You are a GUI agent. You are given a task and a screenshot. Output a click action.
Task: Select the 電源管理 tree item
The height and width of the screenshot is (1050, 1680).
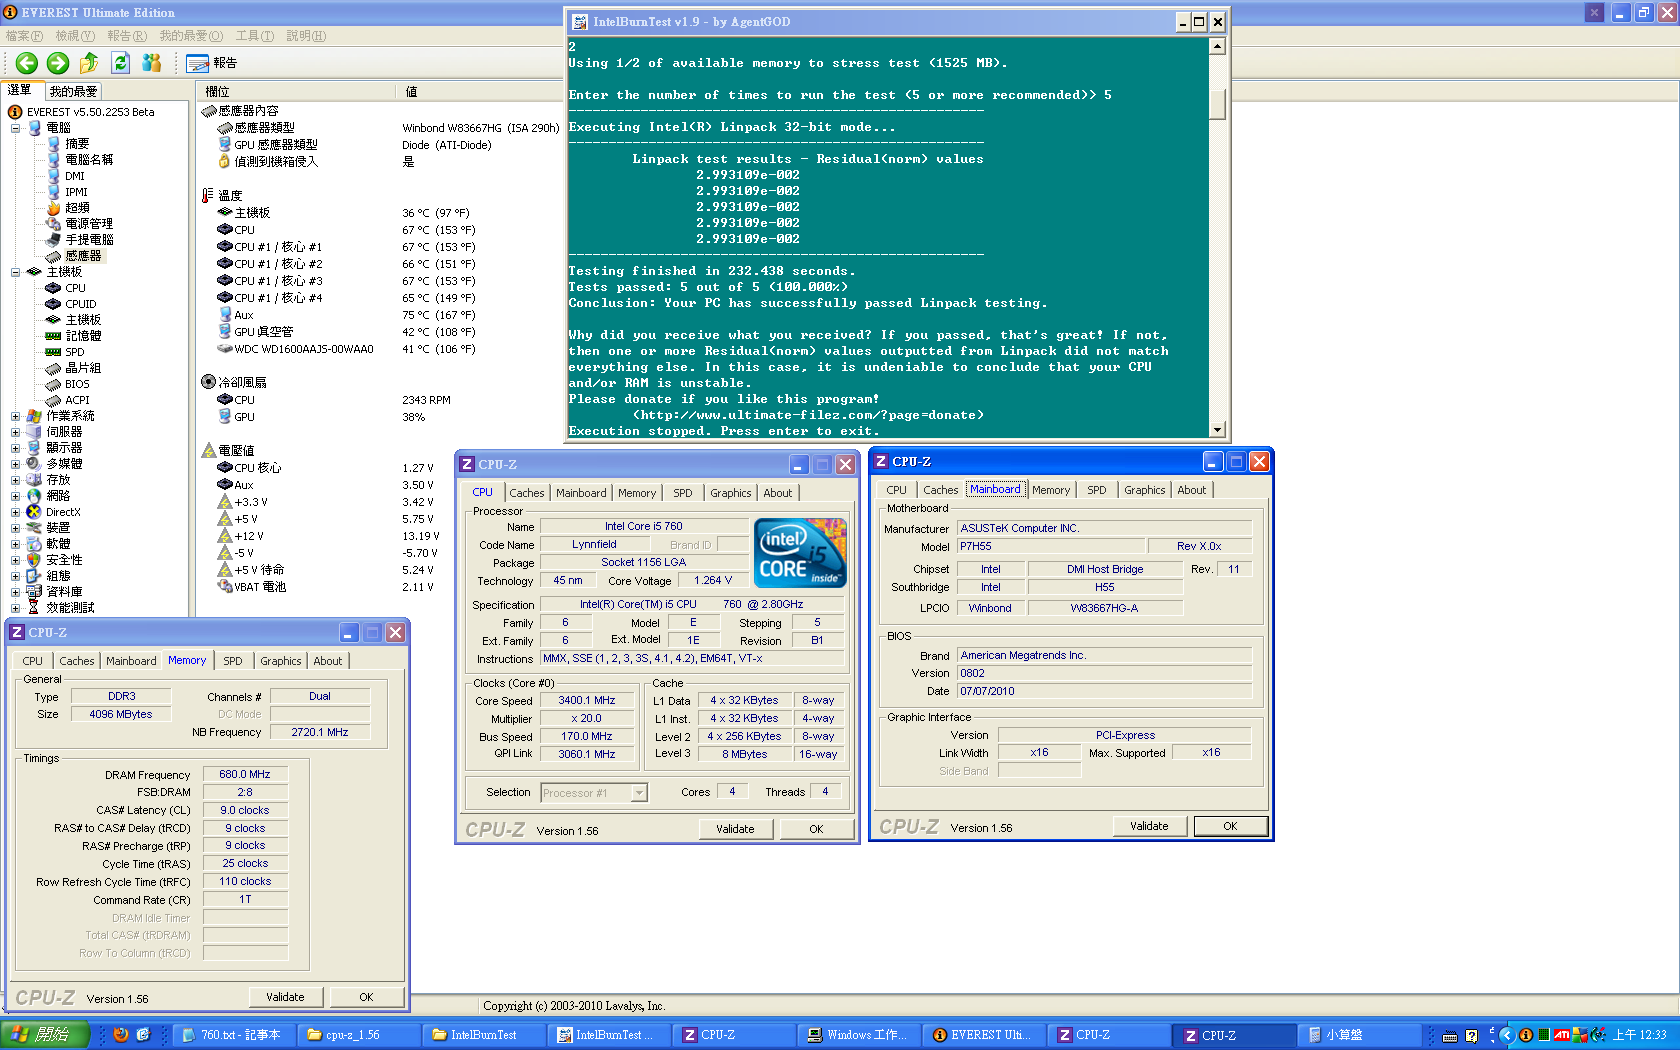pyautogui.click(x=88, y=224)
